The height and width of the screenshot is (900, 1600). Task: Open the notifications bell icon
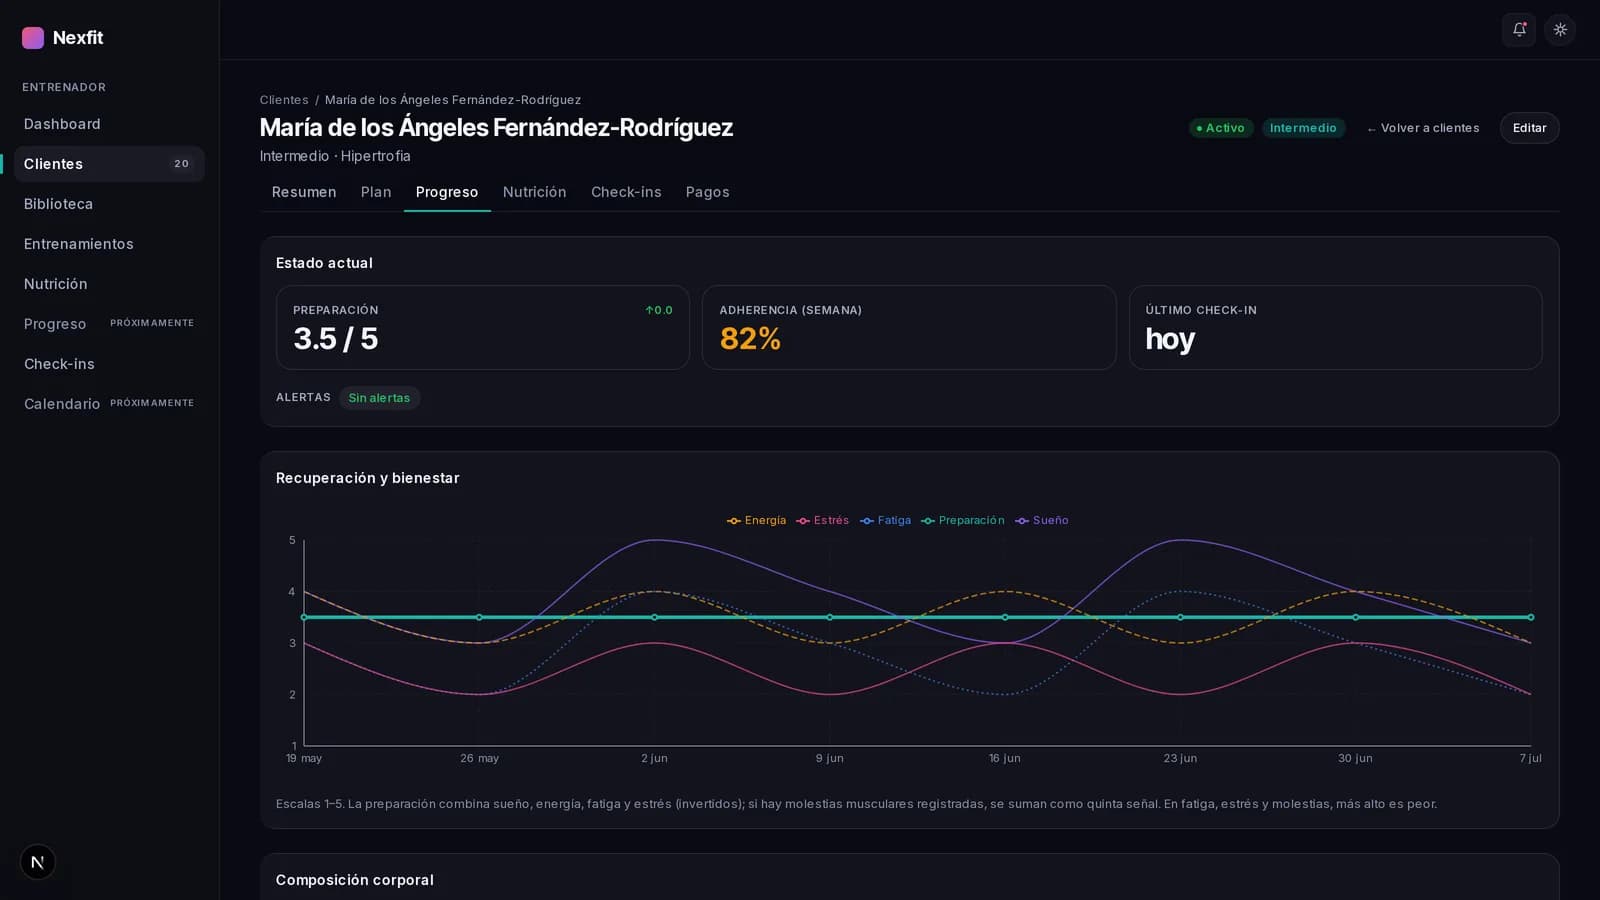coord(1519,30)
